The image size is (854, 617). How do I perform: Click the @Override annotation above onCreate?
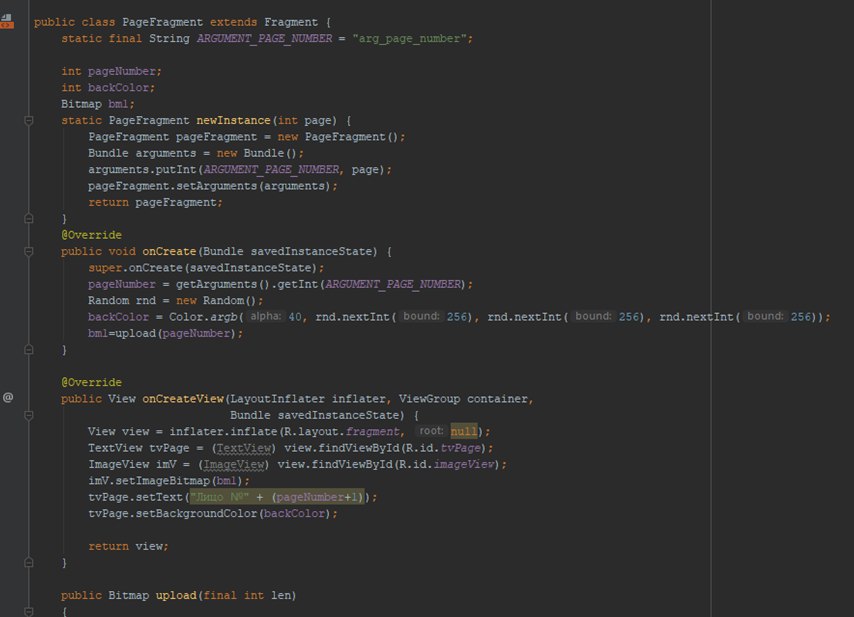tap(92, 235)
